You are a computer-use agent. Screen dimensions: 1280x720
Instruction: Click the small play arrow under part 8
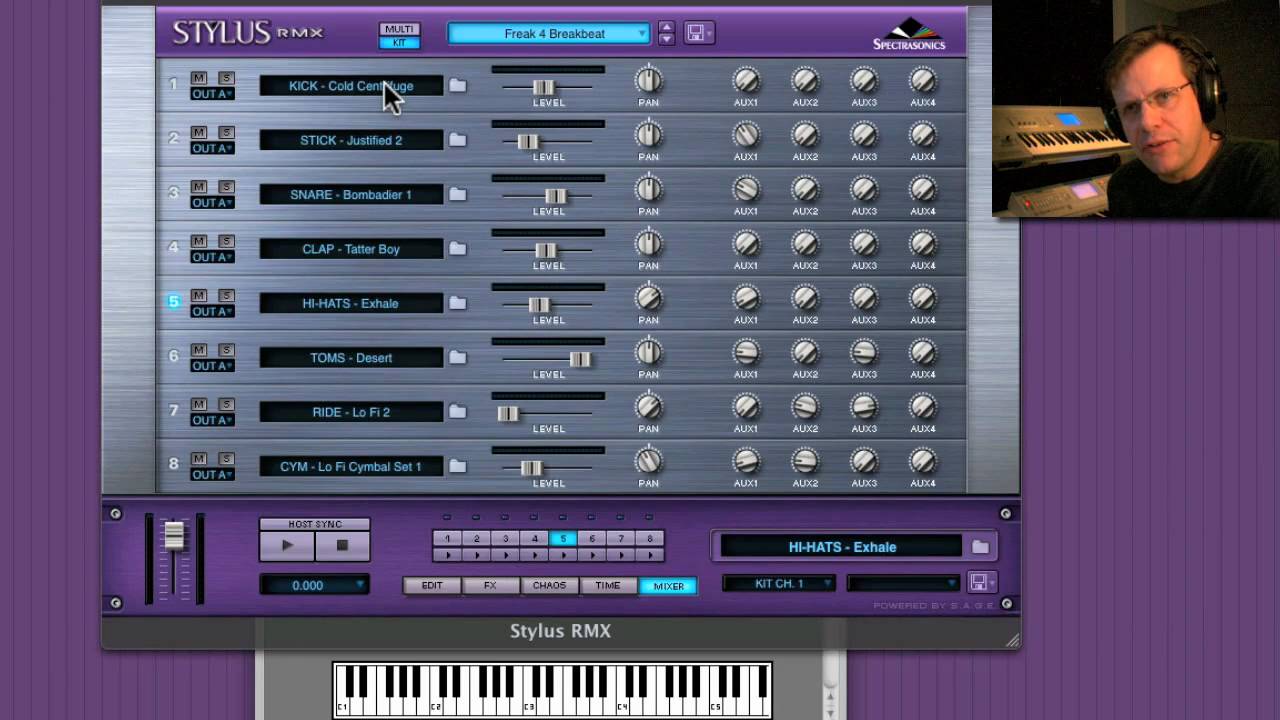pyautogui.click(x=650, y=554)
